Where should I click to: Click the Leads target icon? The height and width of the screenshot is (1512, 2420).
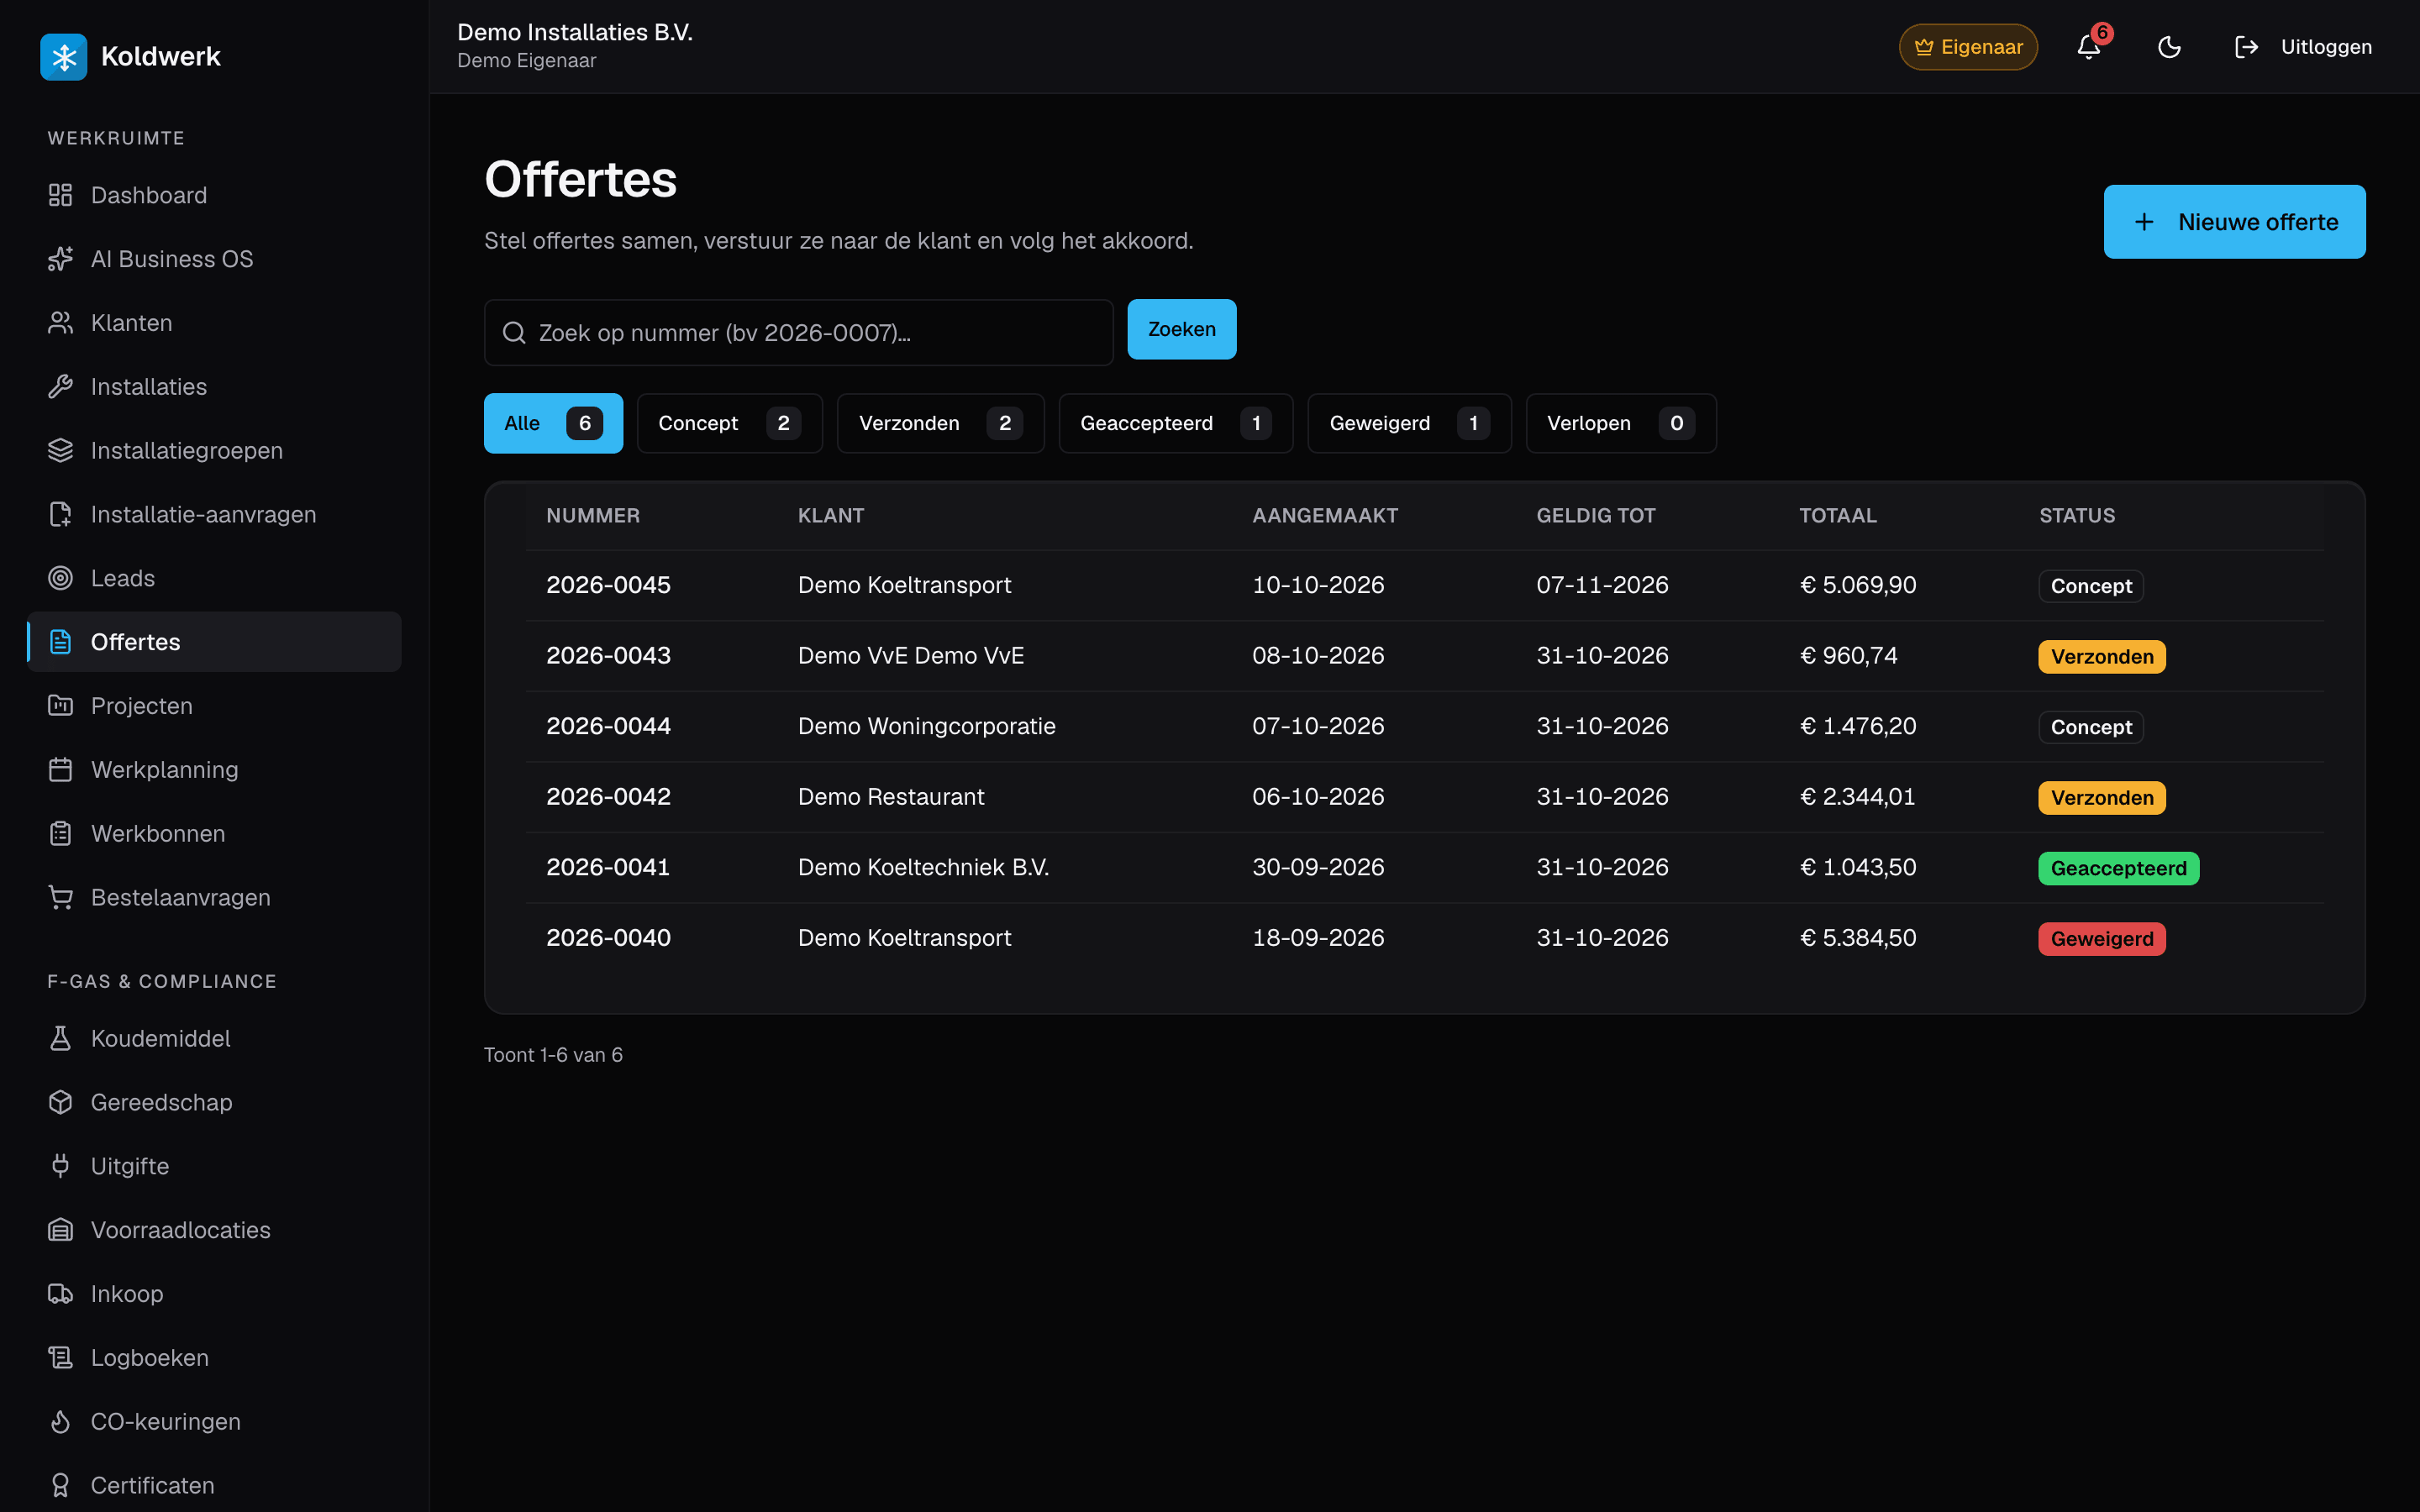pyautogui.click(x=61, y=578)
